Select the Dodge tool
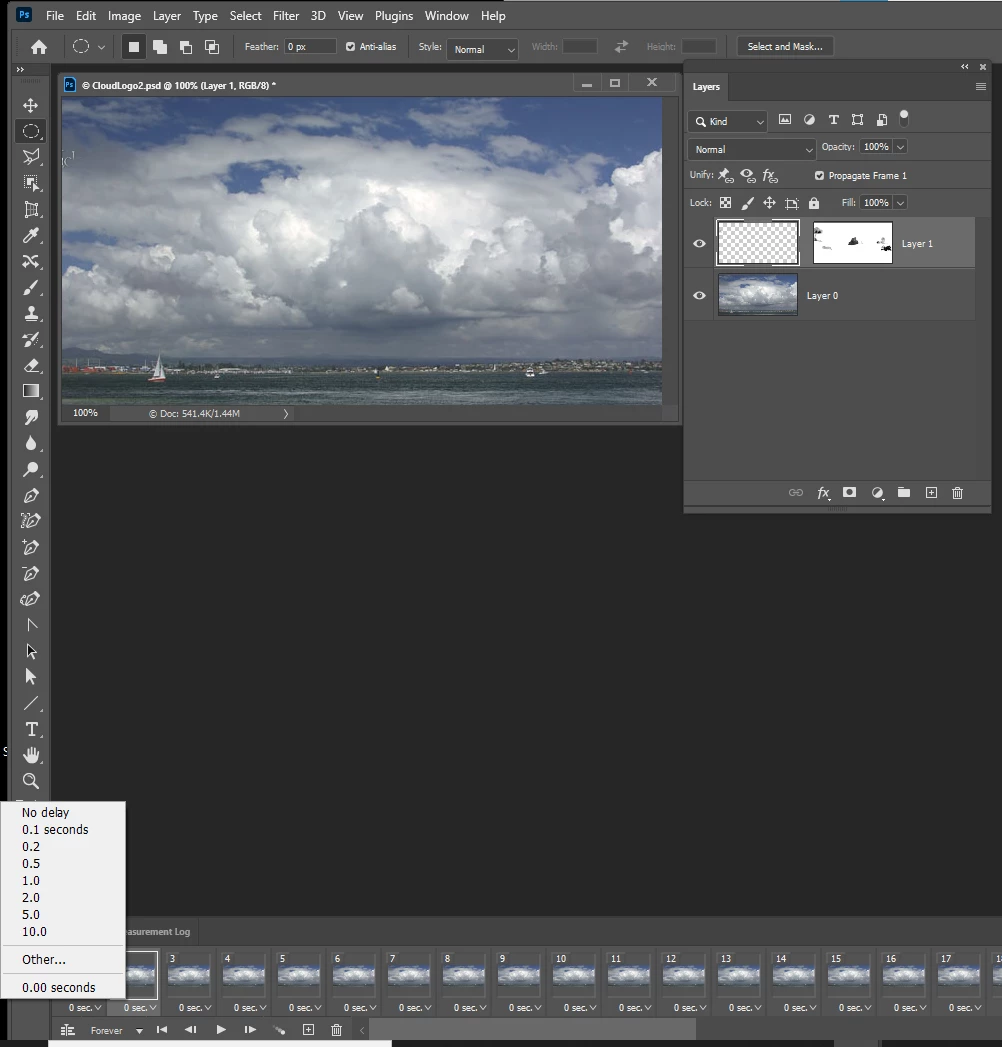This screenshot has width=1002, height=1047. (31, 470)
